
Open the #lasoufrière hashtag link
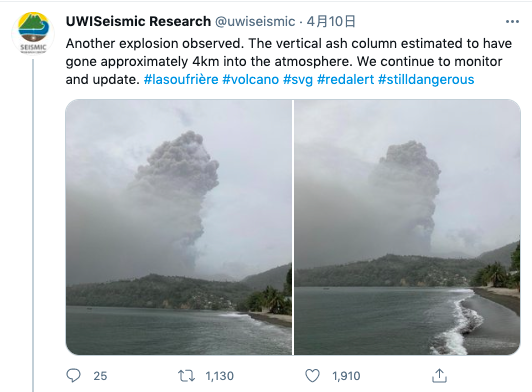point(181,79)
